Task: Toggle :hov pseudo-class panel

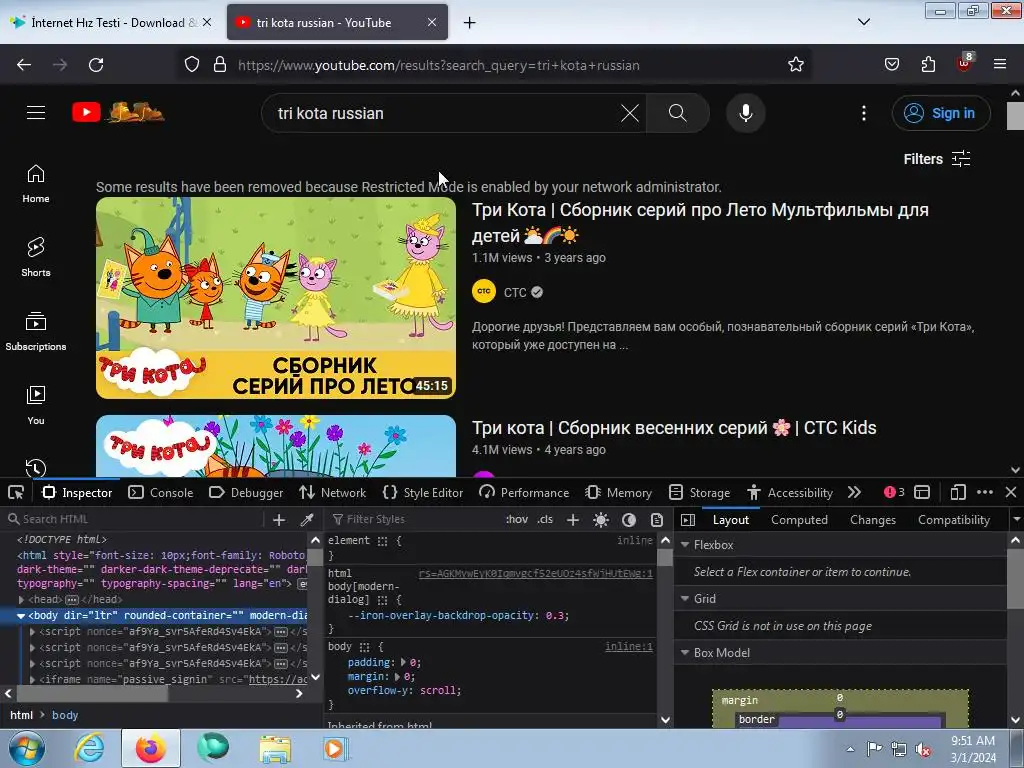Action: [517, 520]
